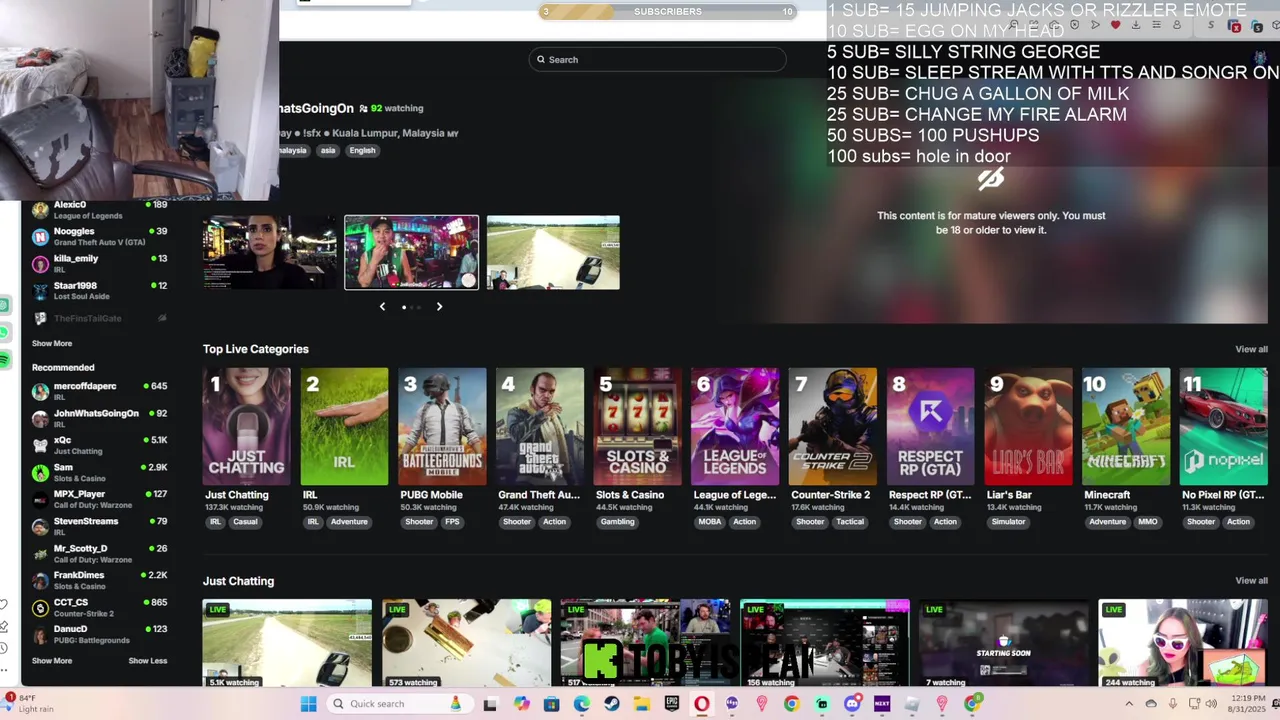Screen dimensions: 1280x720
Task: Open OneDrive cloud icon in the tray
Action: (1151, 704)
